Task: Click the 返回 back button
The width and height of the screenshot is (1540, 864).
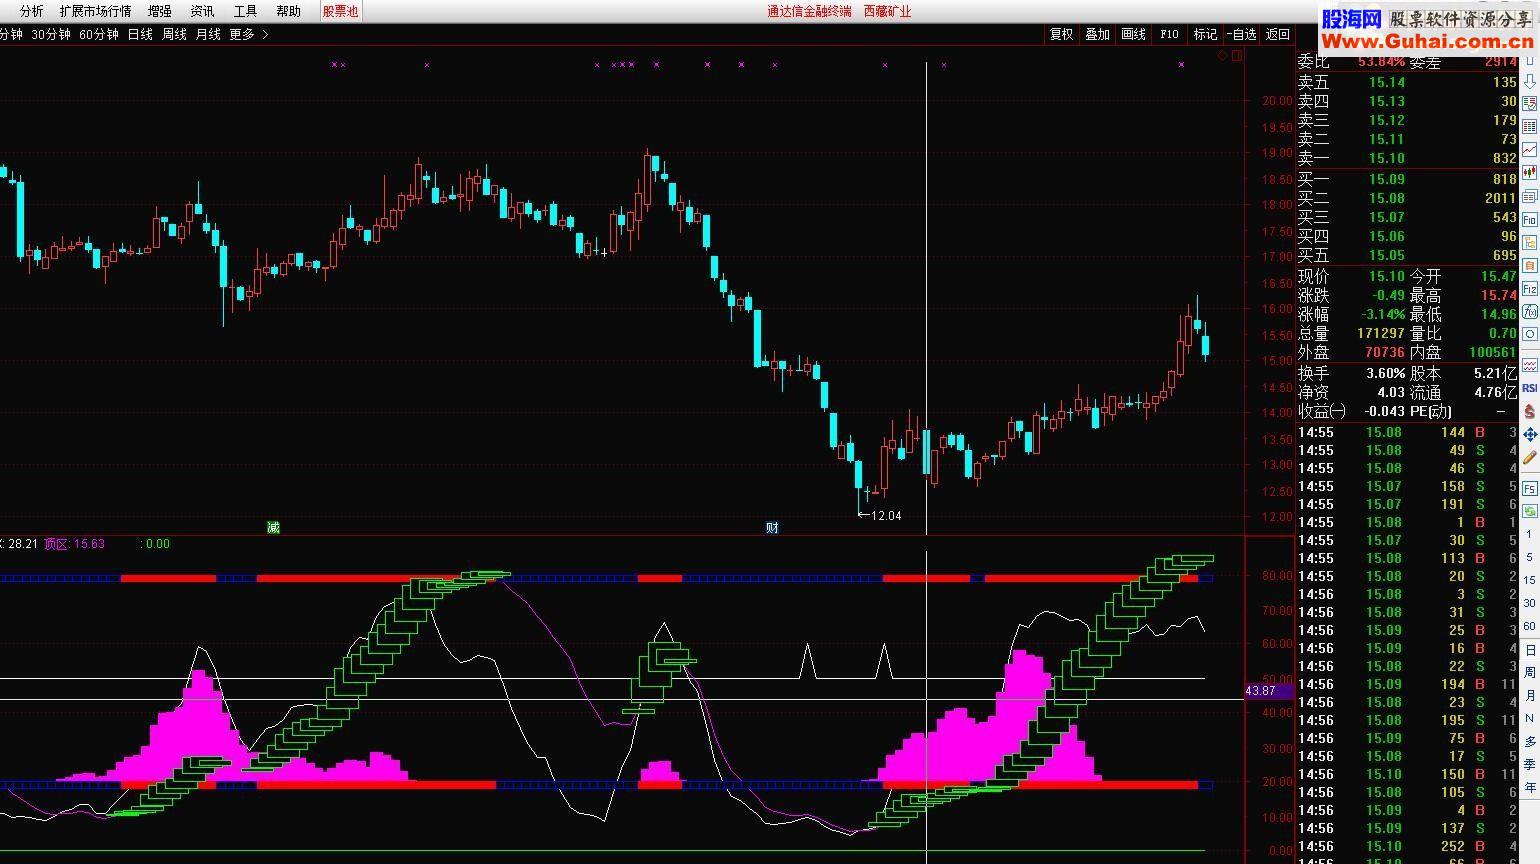Action: pos(1278,34)
